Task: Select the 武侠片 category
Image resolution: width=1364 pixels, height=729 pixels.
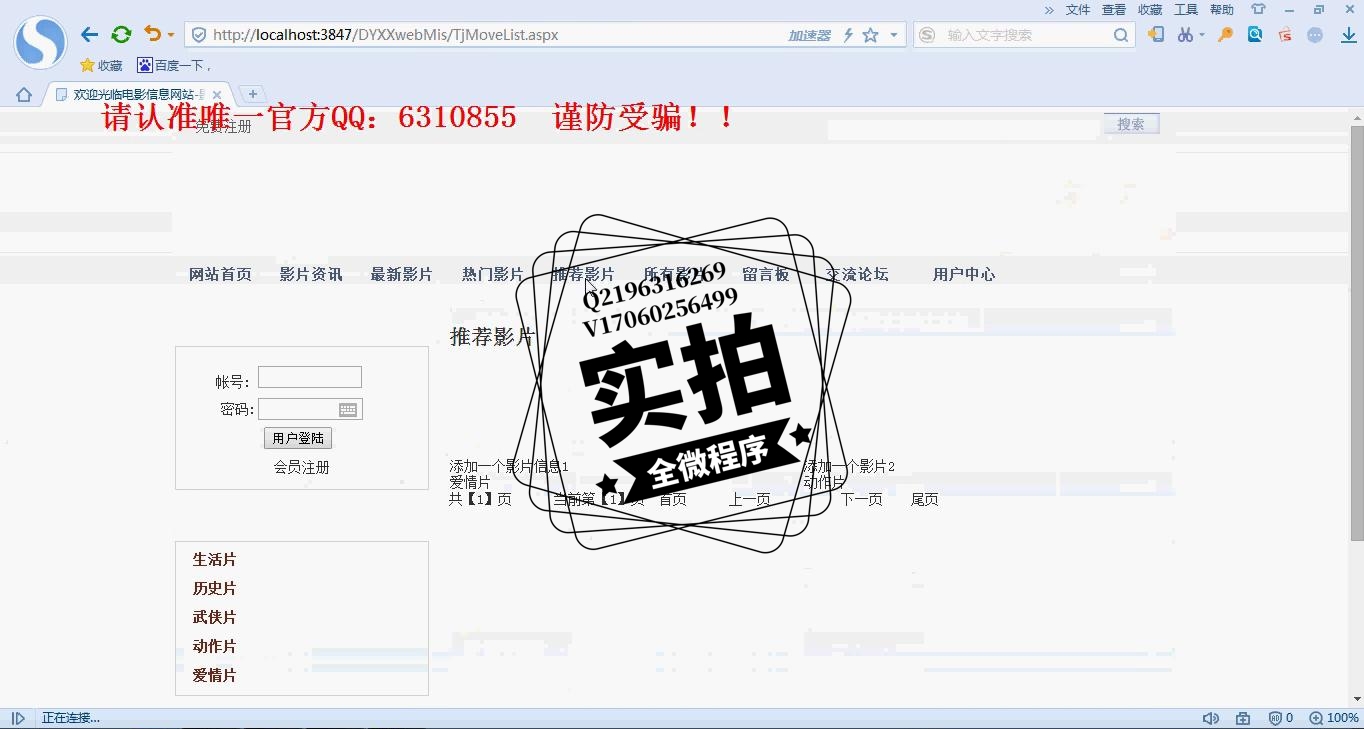Action: pos(214,618)
